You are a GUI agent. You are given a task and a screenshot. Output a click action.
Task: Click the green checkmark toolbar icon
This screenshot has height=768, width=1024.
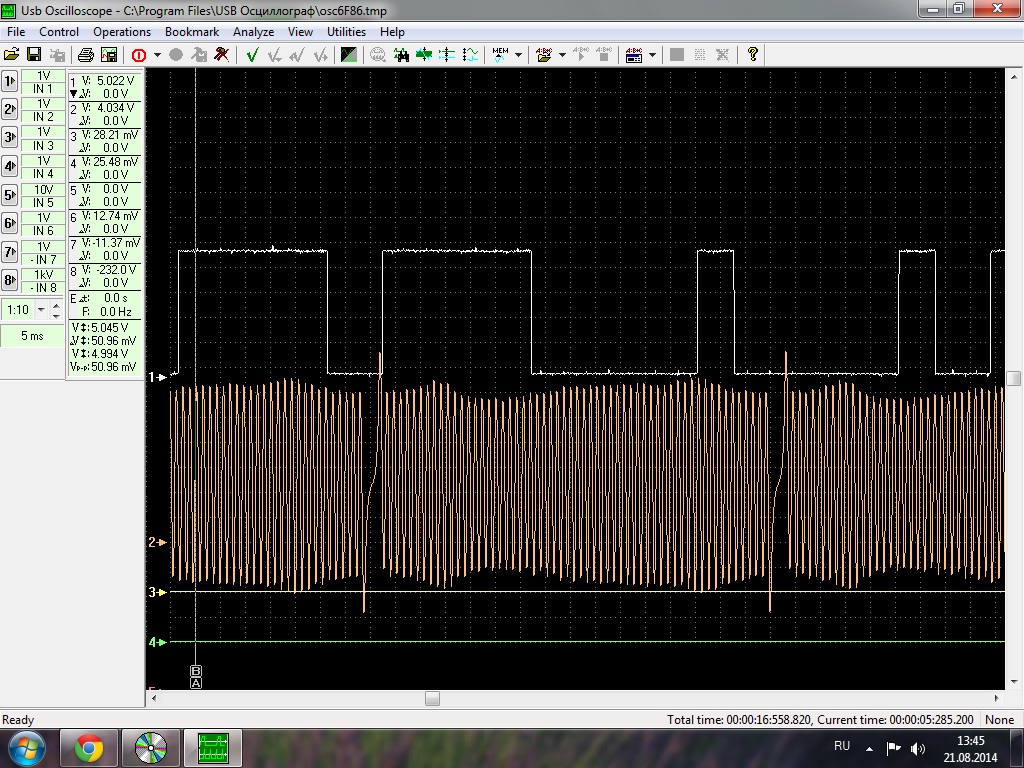(251, 55)
